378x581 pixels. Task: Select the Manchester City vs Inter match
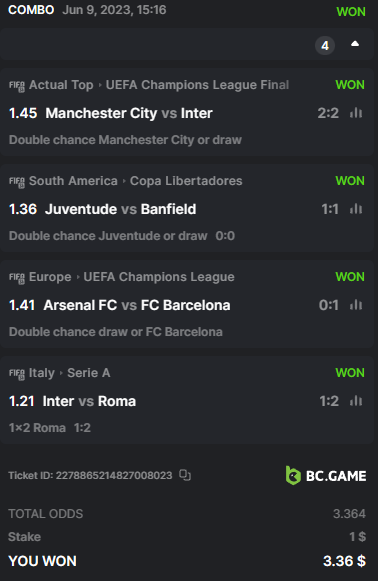(x=129, y=113)
